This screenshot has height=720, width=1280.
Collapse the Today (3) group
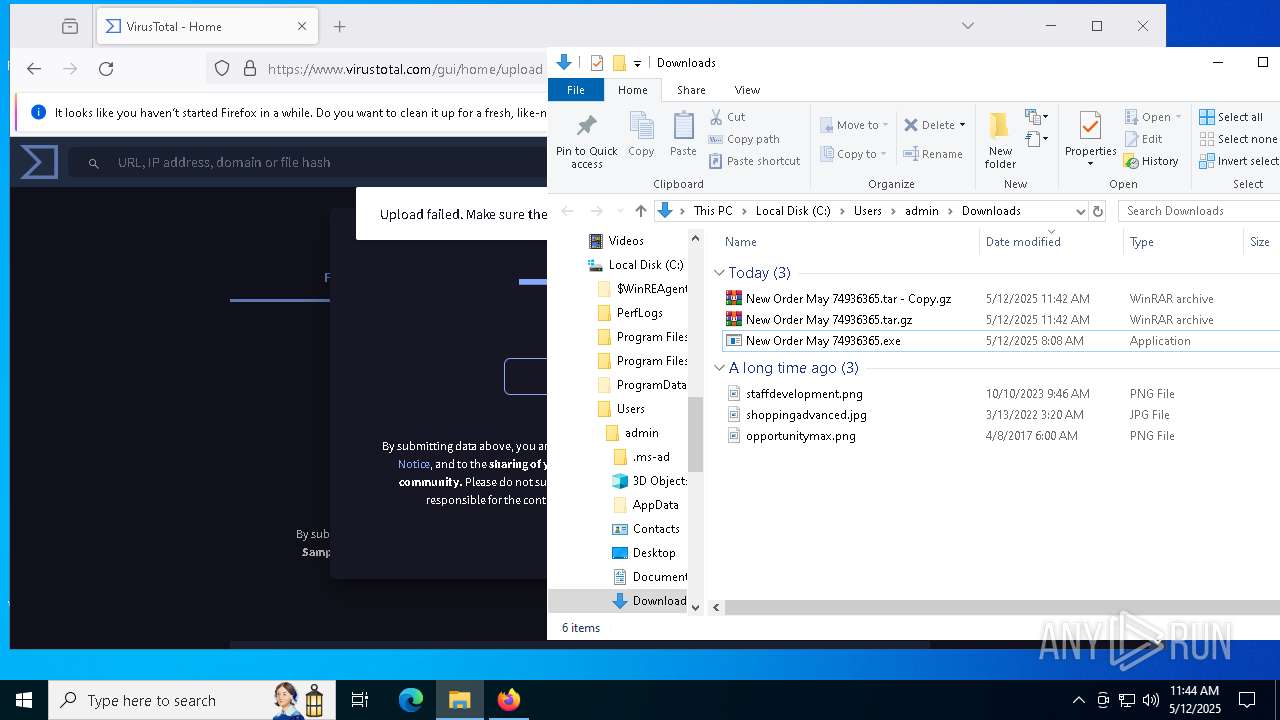(x=719, y=273)
